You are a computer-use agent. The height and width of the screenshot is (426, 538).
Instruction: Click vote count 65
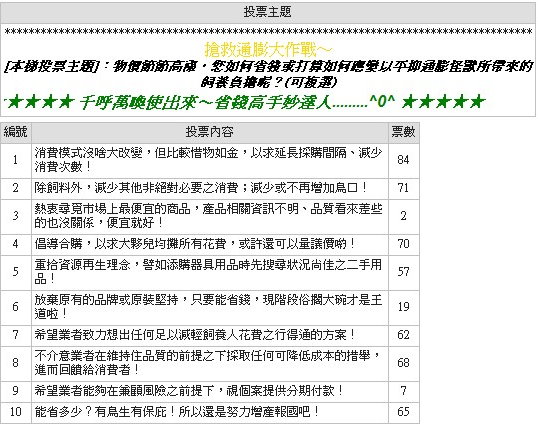click(404, 412)
